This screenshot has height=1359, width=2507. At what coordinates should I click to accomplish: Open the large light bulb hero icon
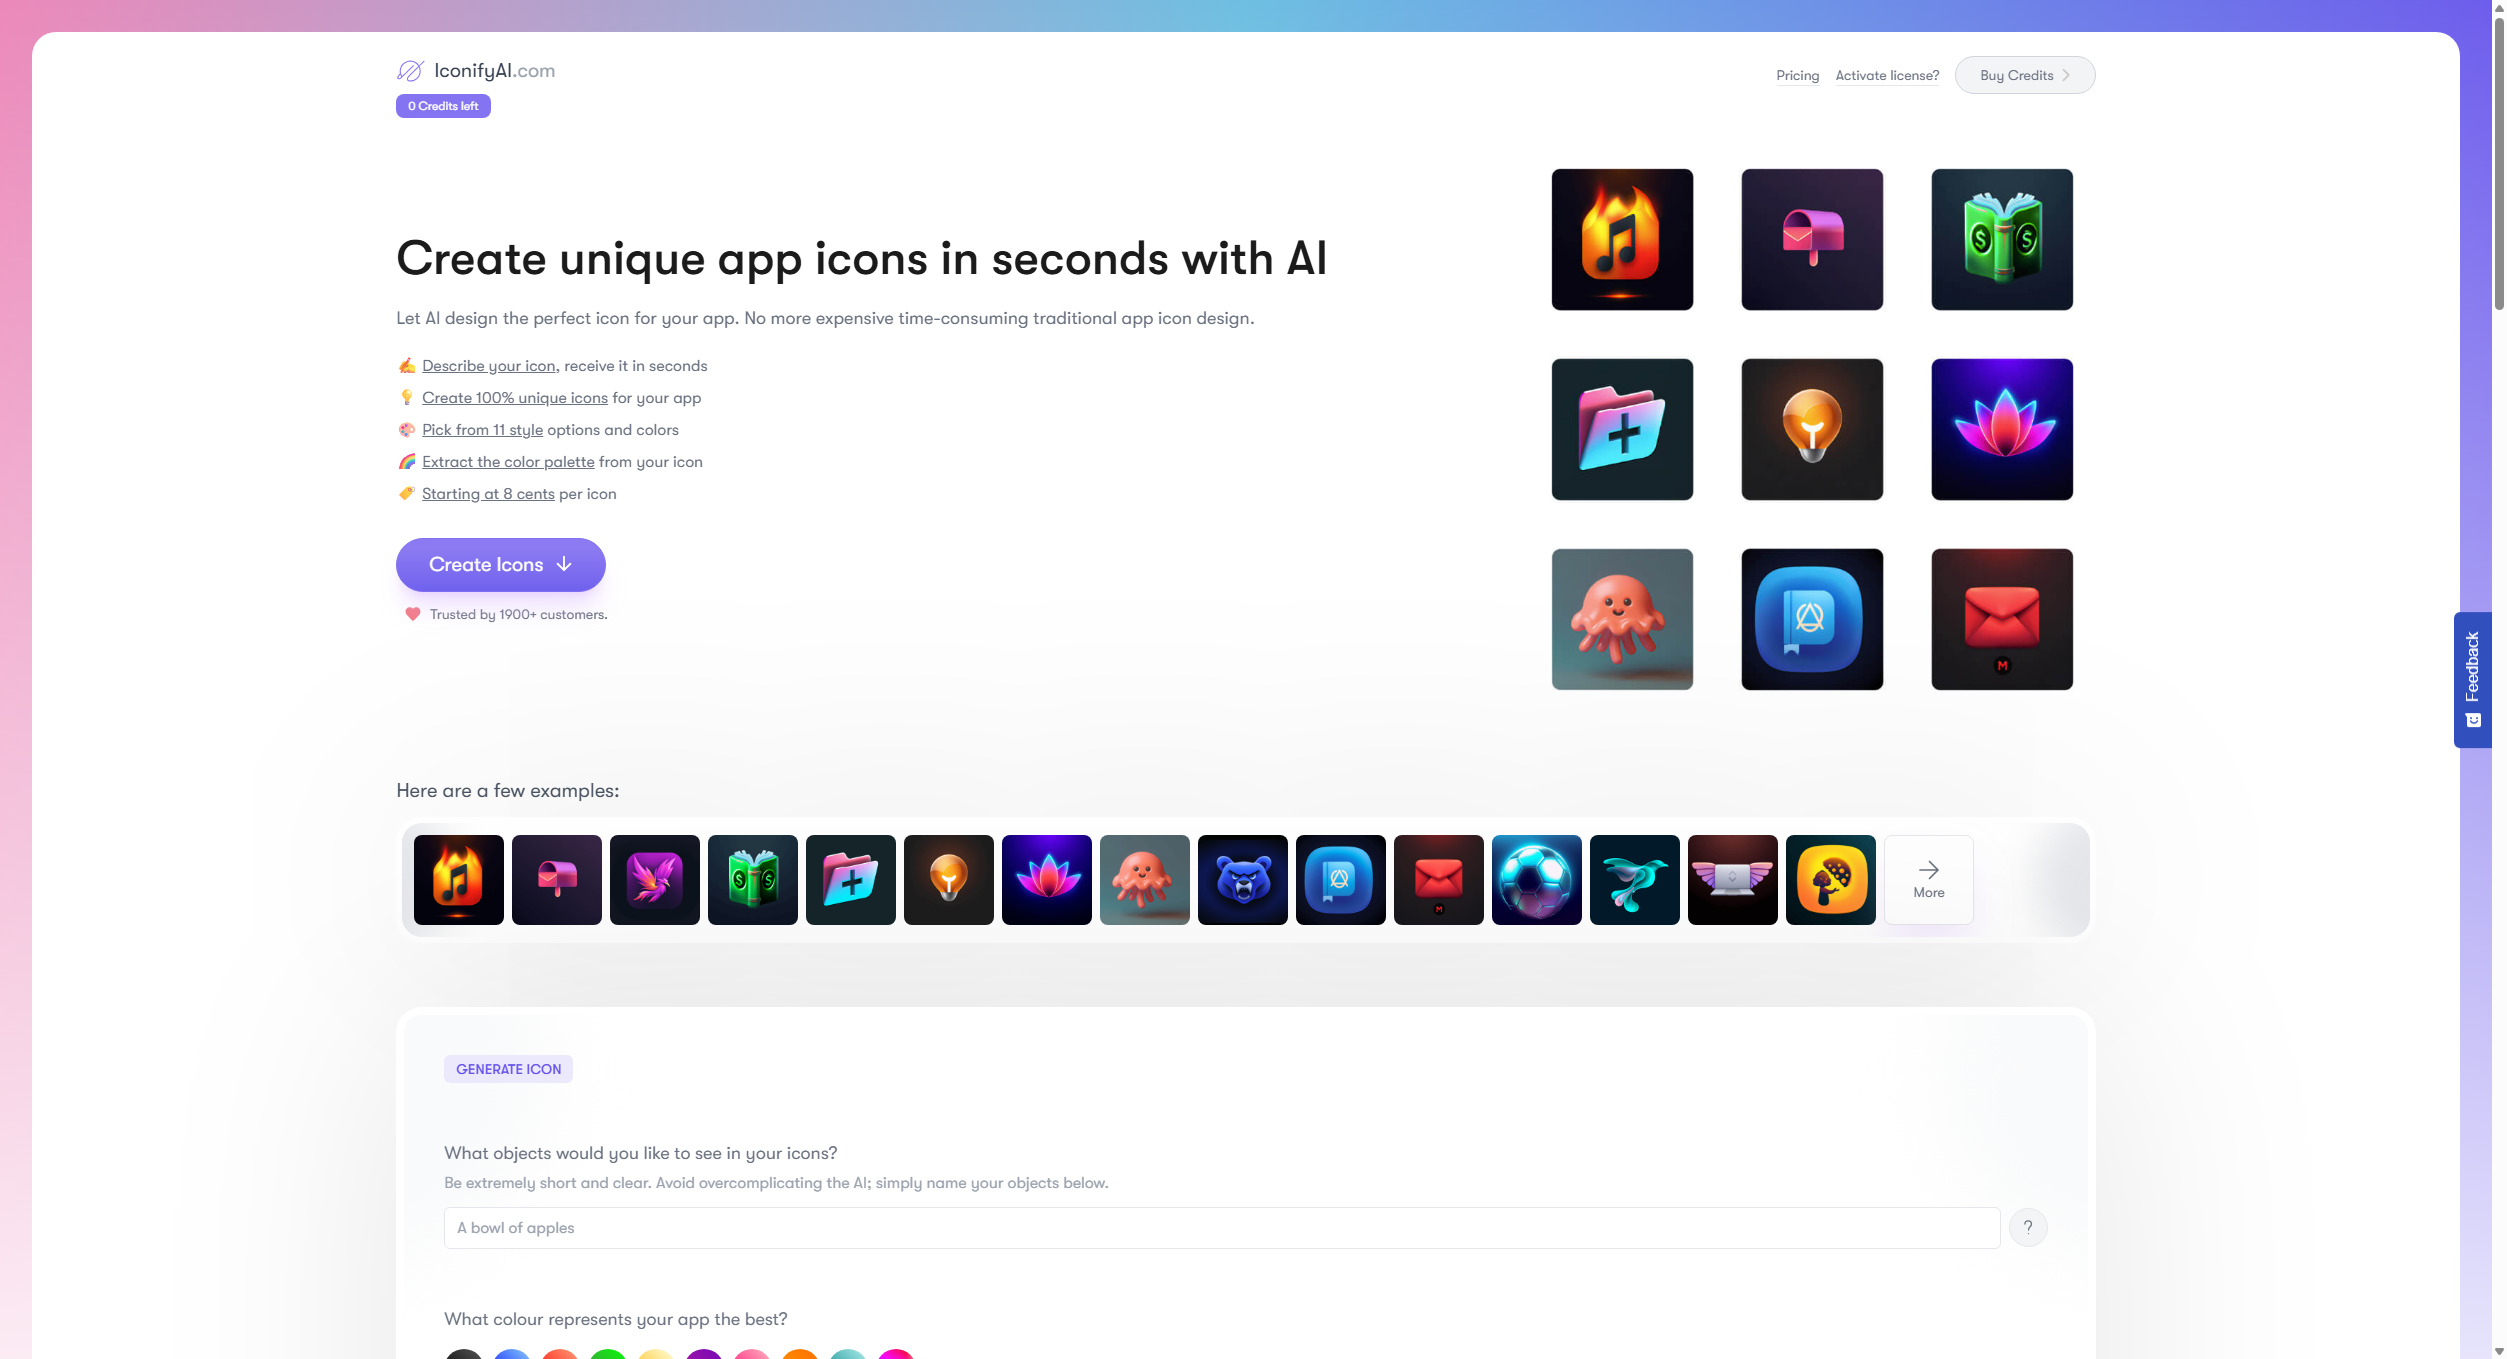(1812, 430)
